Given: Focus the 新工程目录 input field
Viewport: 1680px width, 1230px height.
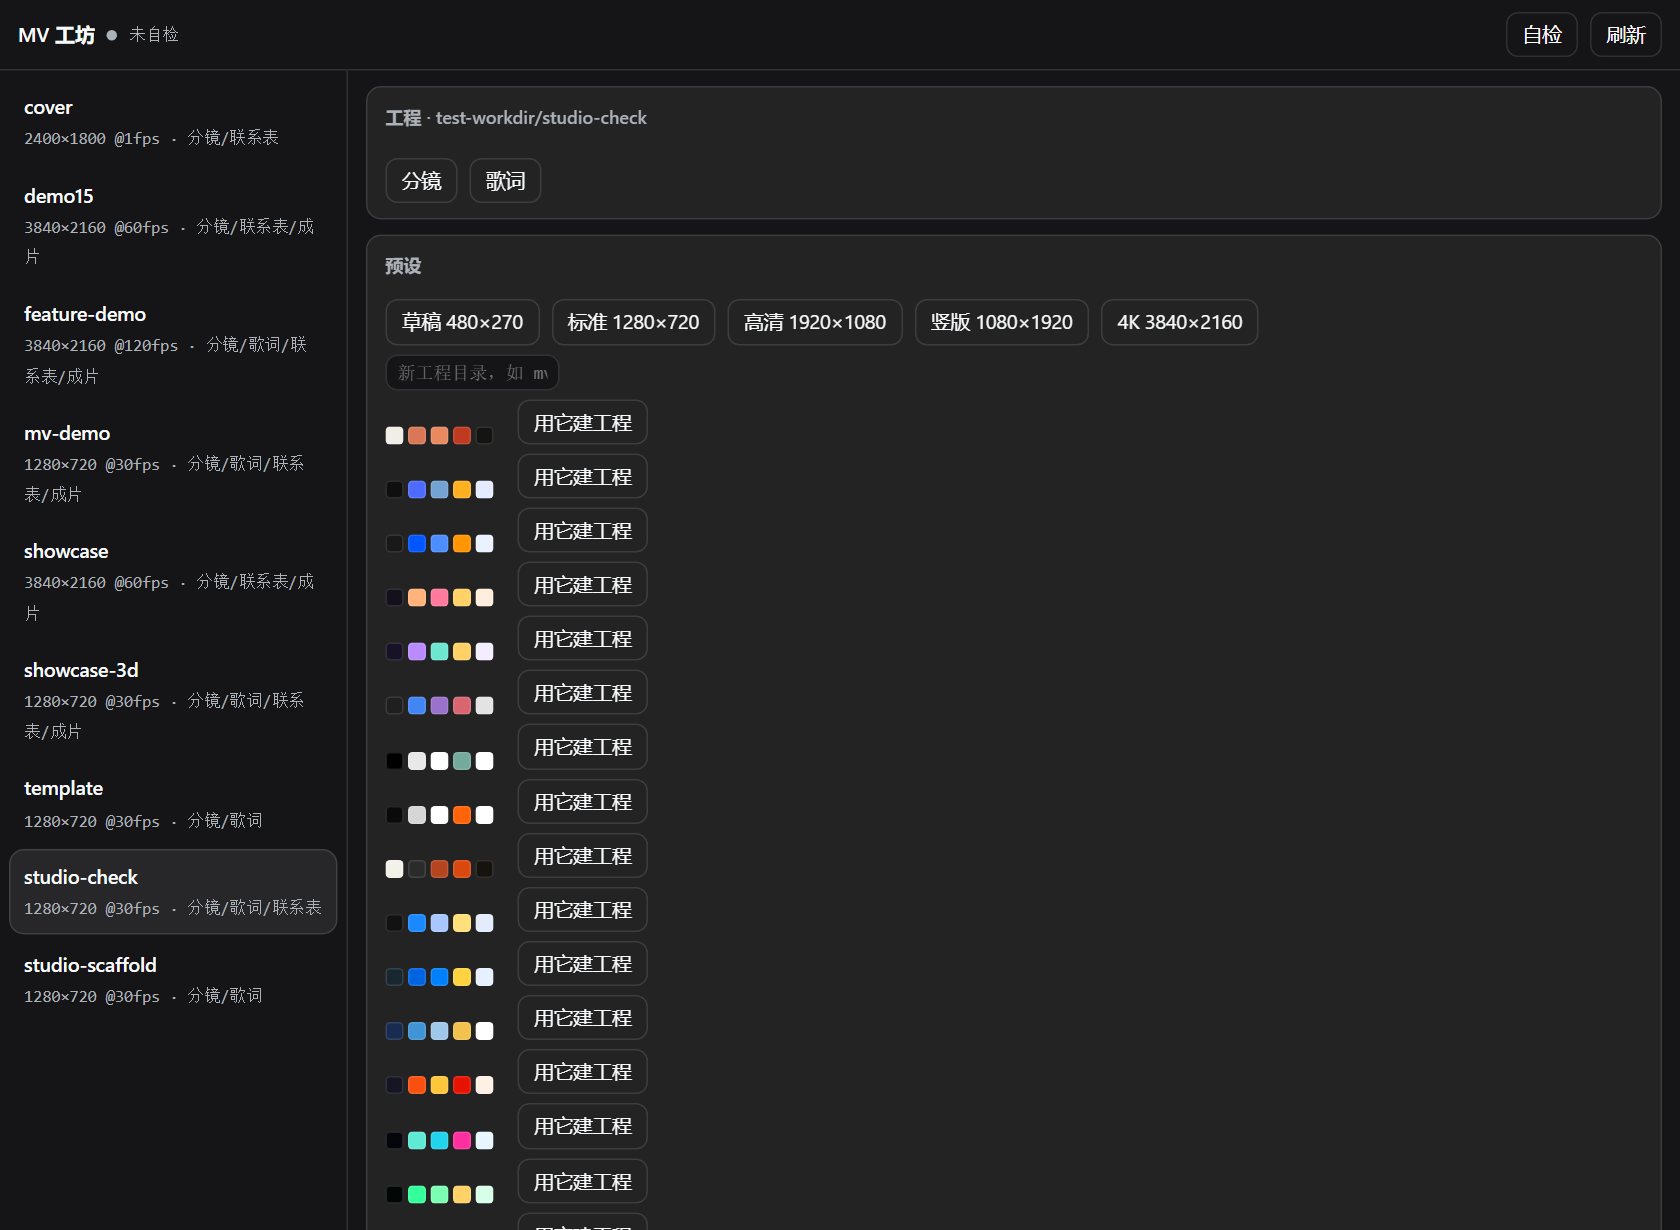Looking at the screenshot, I should 472,373.
